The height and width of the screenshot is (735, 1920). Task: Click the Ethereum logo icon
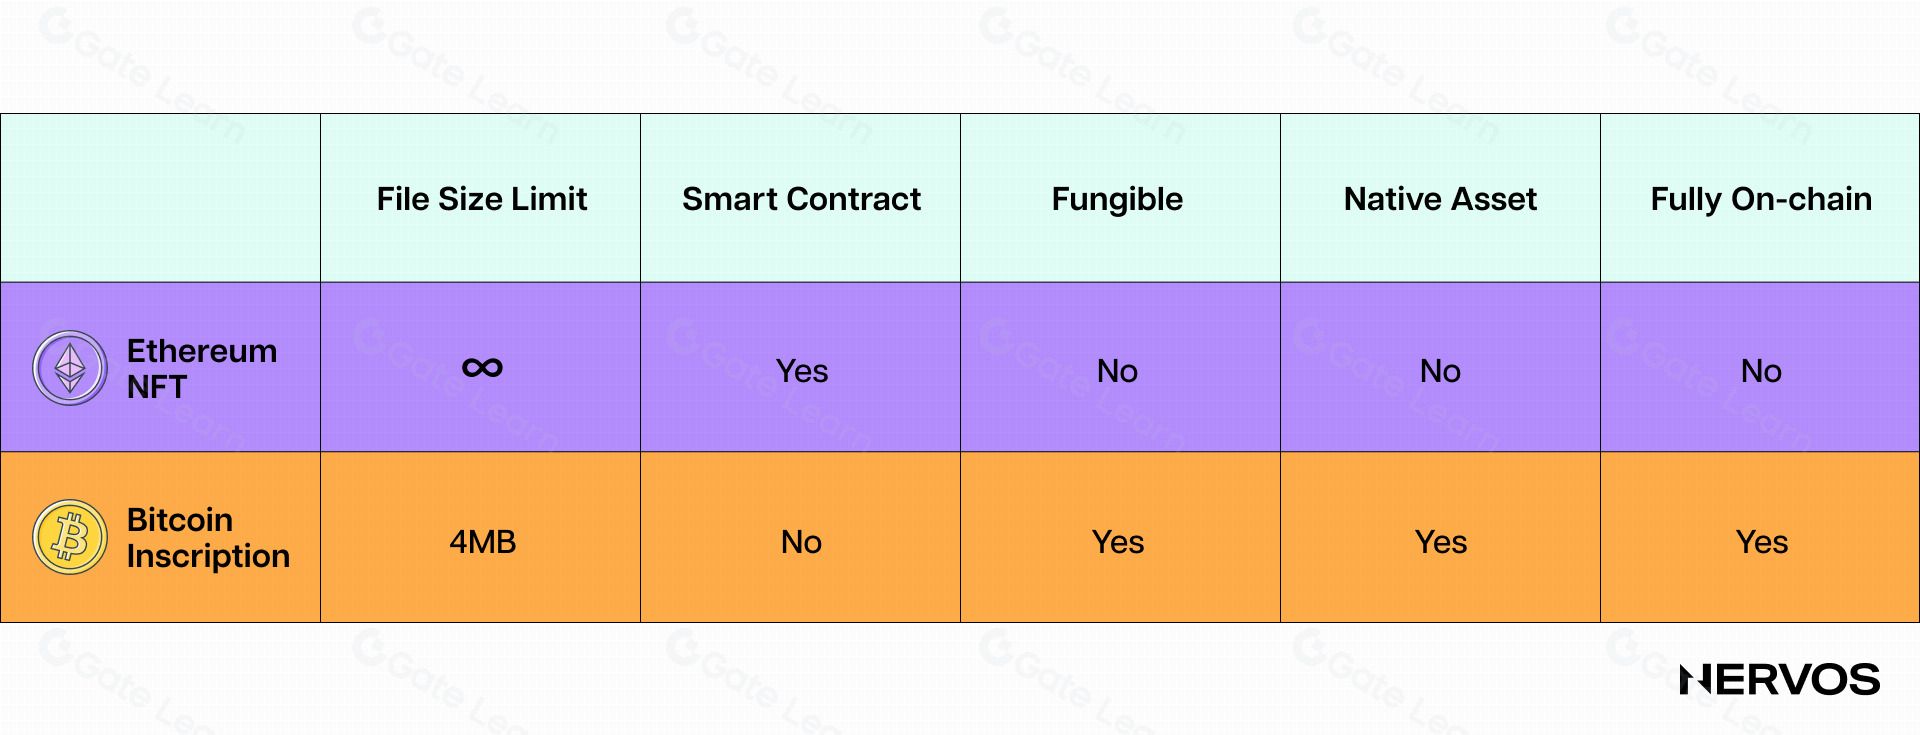pos(70,368)
